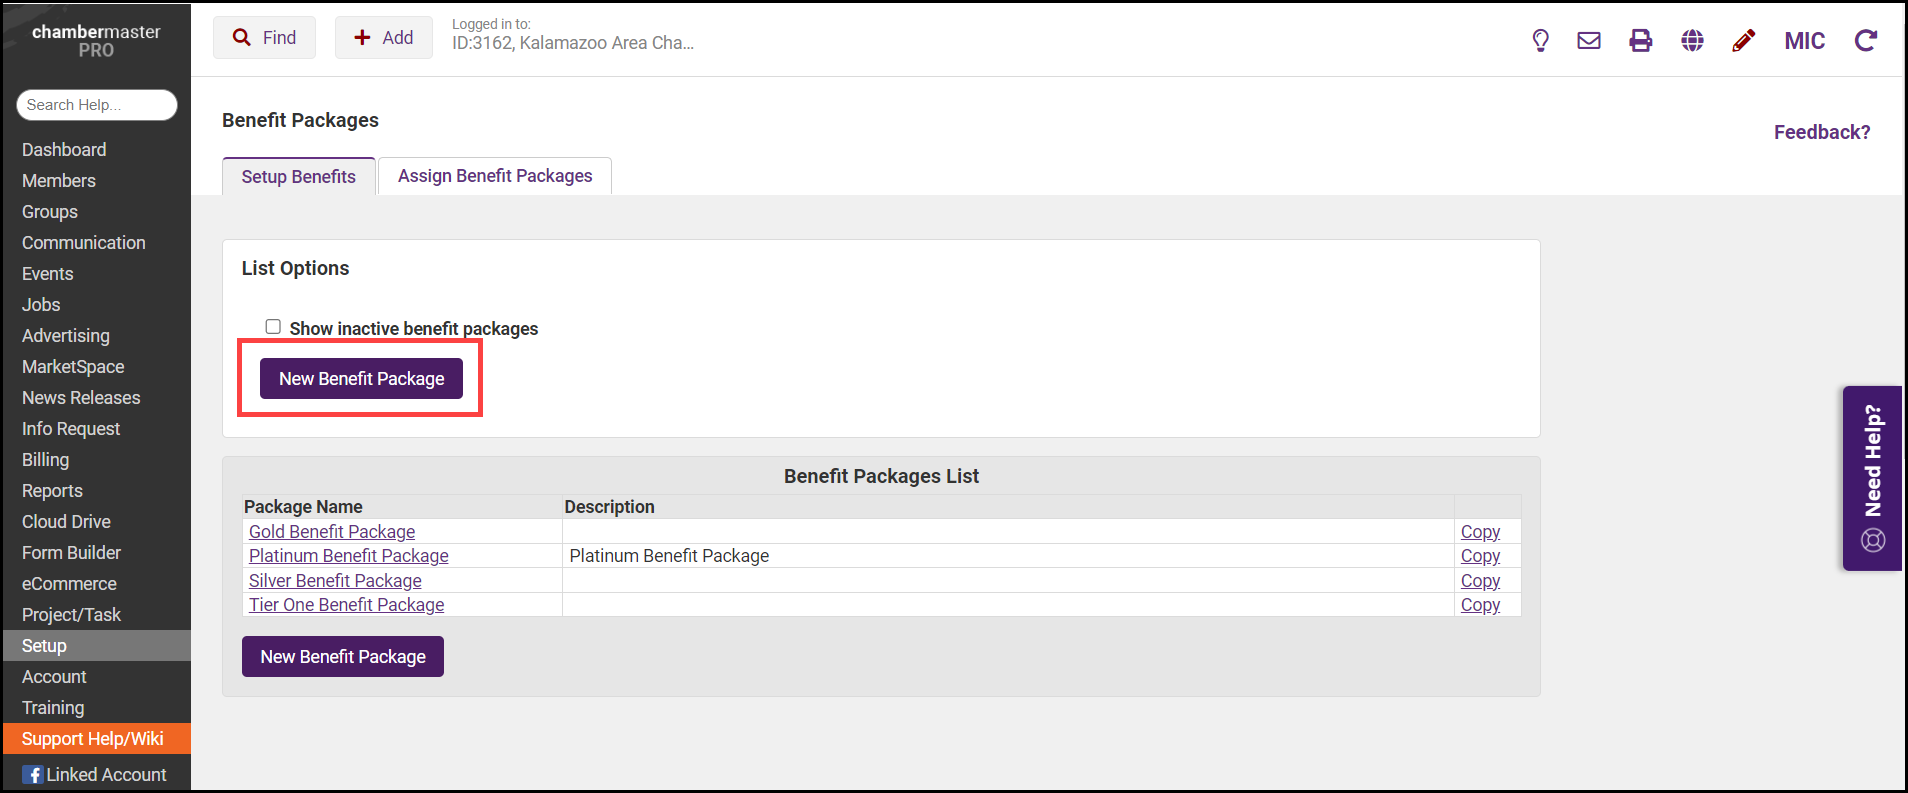Image resolution: width=1908 pixels, height=793 pixels.
Task: Click the Add button with plus
Action: tap(383, 38)
